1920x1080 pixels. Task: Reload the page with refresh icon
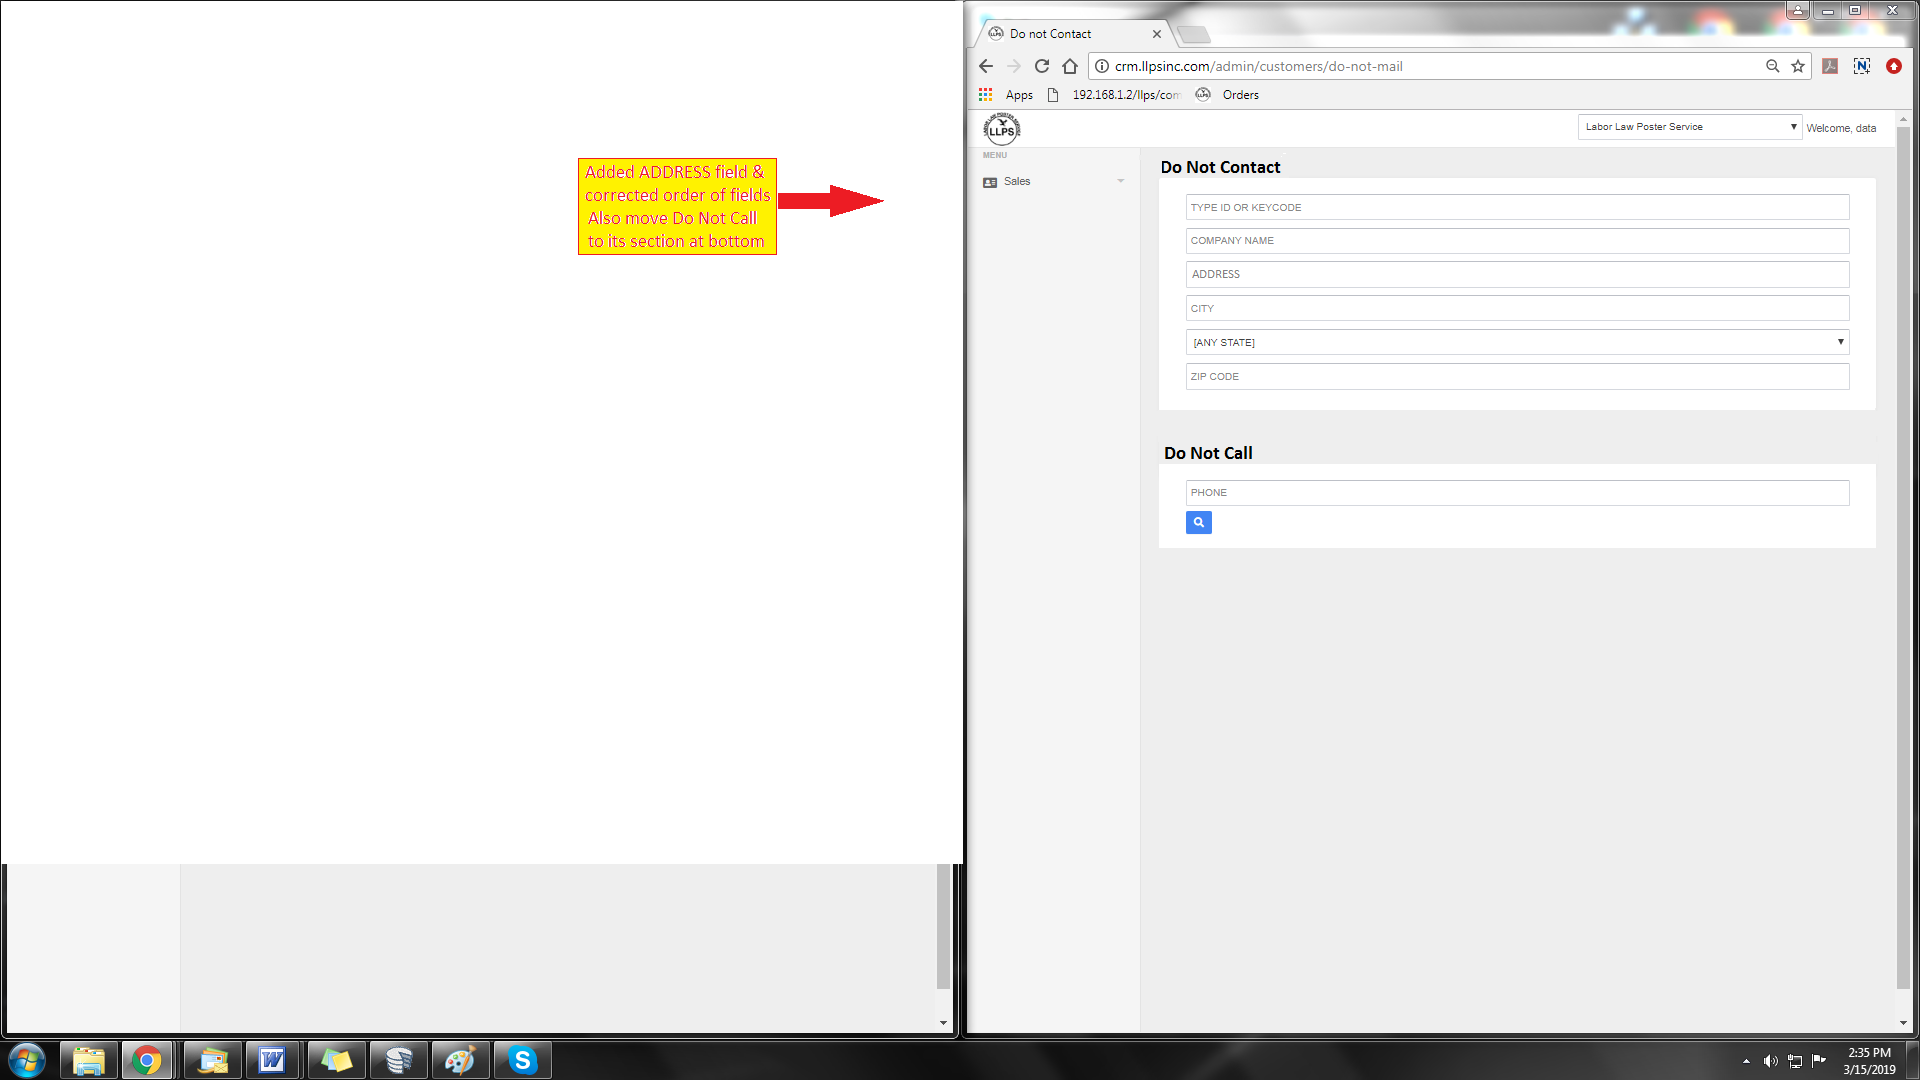click(1042, 66)
